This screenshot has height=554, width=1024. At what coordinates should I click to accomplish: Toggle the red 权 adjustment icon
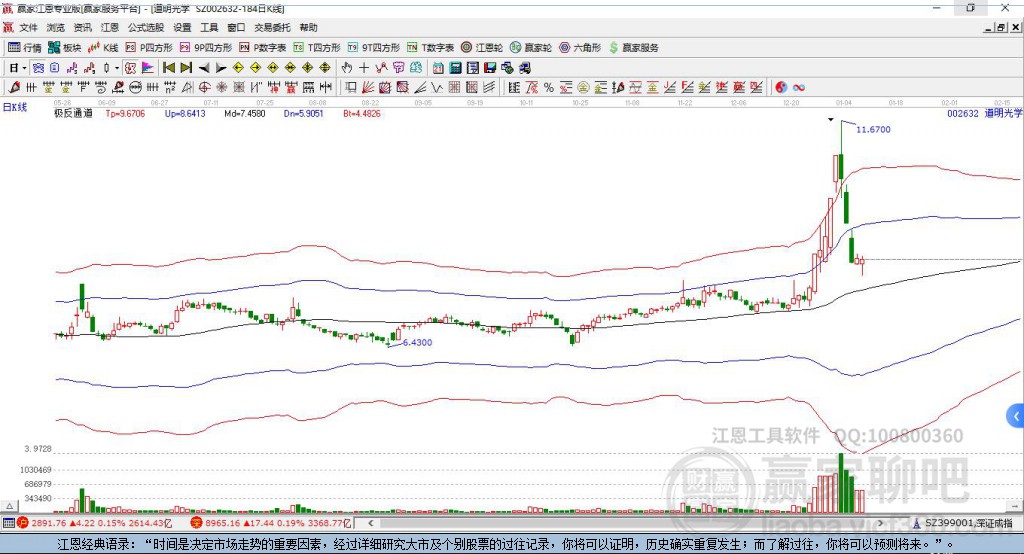coord(131,68)
